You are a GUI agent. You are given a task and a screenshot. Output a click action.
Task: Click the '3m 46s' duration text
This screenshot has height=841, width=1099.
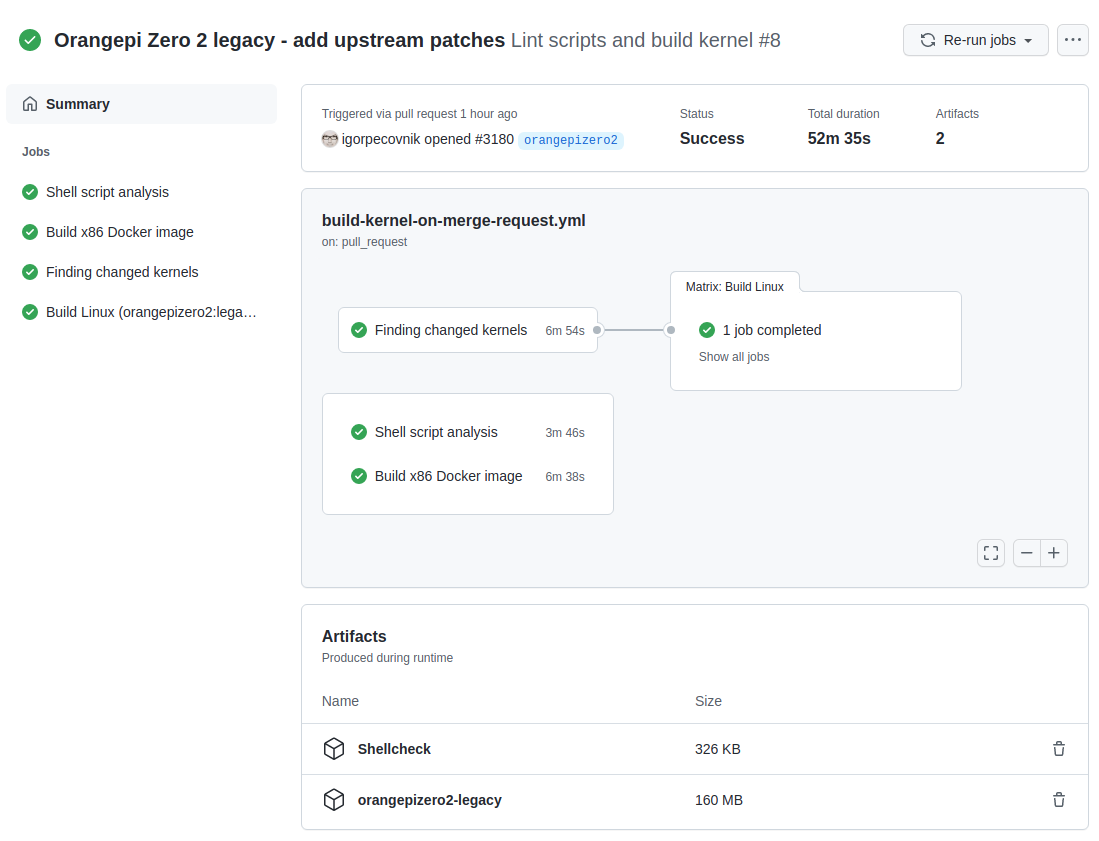click(565, 433)
